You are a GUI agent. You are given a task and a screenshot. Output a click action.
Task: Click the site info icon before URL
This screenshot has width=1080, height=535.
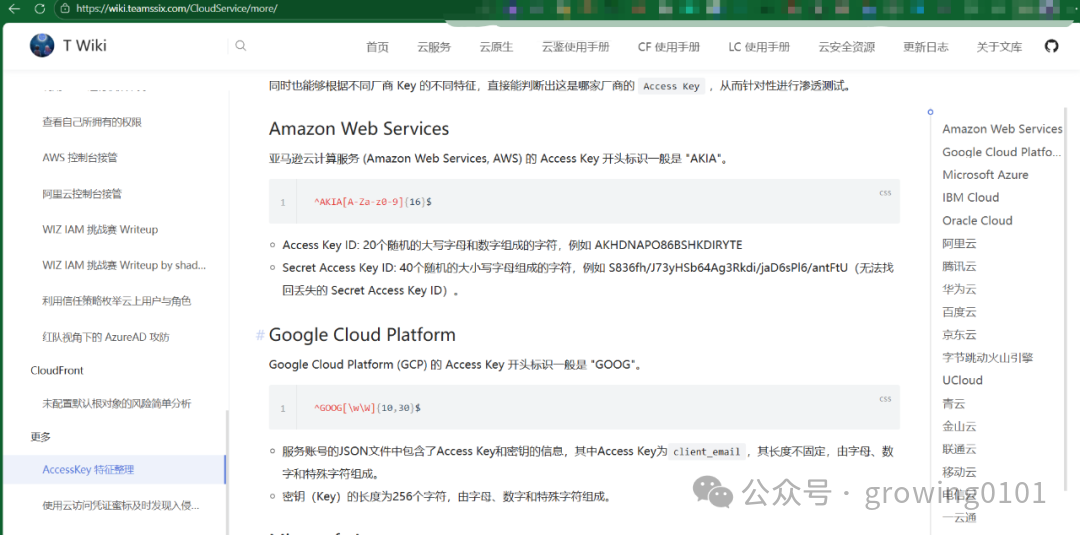[65, 9]
